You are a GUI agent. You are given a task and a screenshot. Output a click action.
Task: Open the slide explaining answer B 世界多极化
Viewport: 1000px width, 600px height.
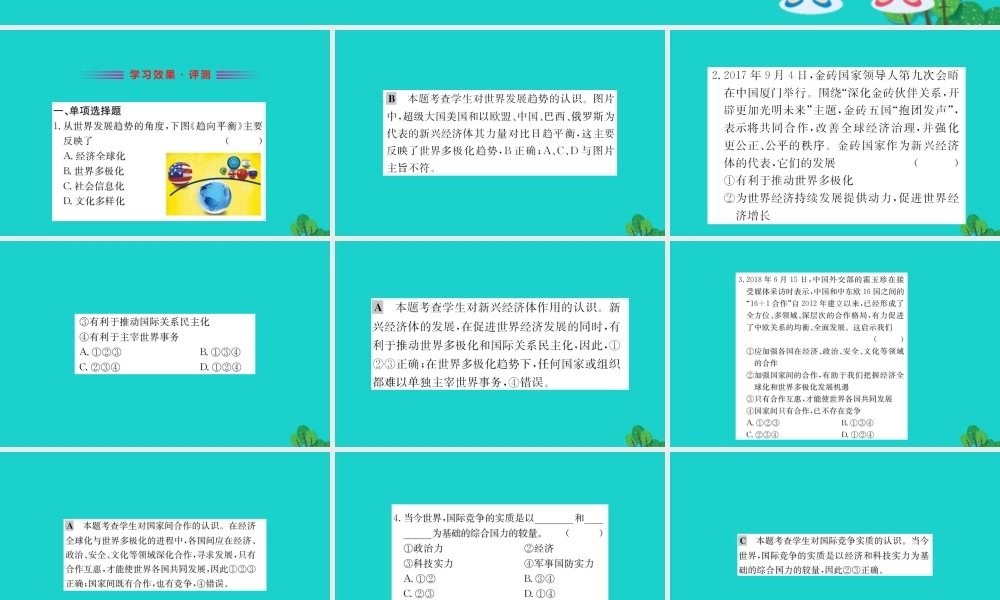pyautogui.click(x=500, y=133)
